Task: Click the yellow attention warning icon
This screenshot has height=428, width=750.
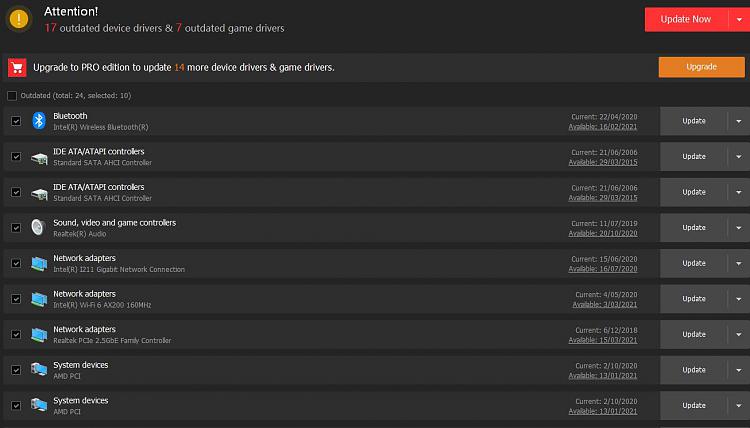Action: point(19,19)
